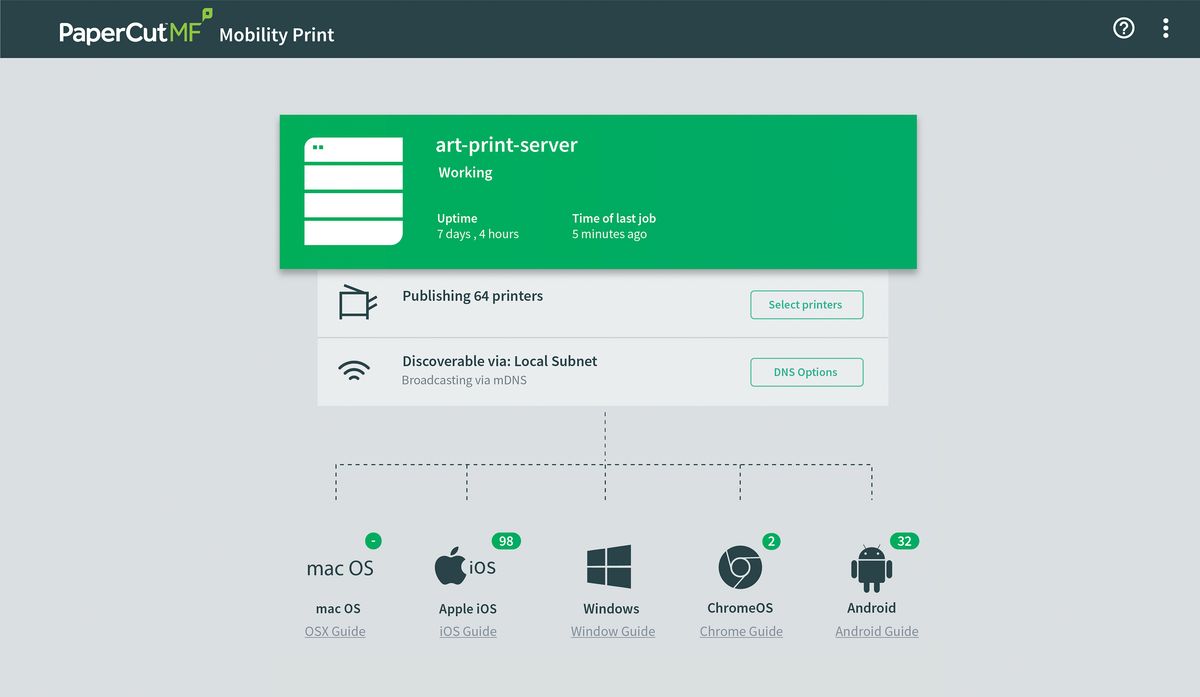This screenshot has width=1200, height=697.
Task: Click the server stack icon
Action: tap(353, 191)
